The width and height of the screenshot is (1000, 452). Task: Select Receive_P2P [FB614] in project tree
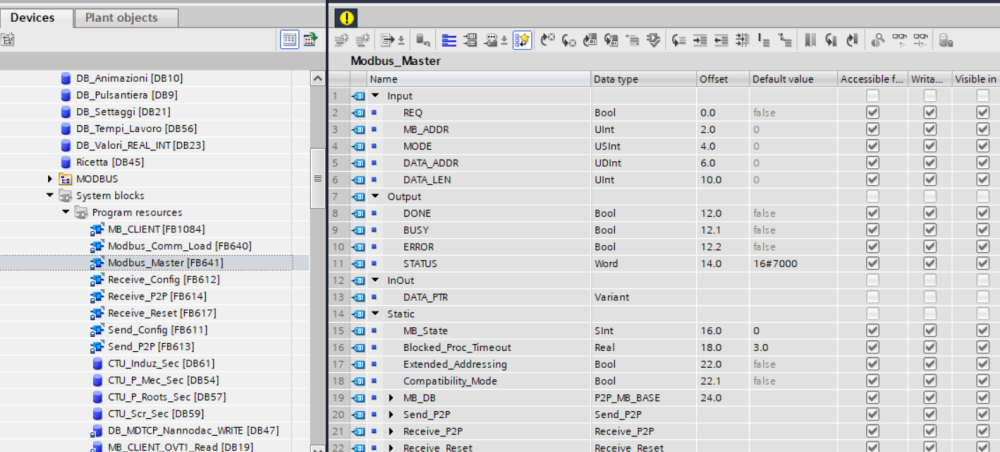[157, 296]
